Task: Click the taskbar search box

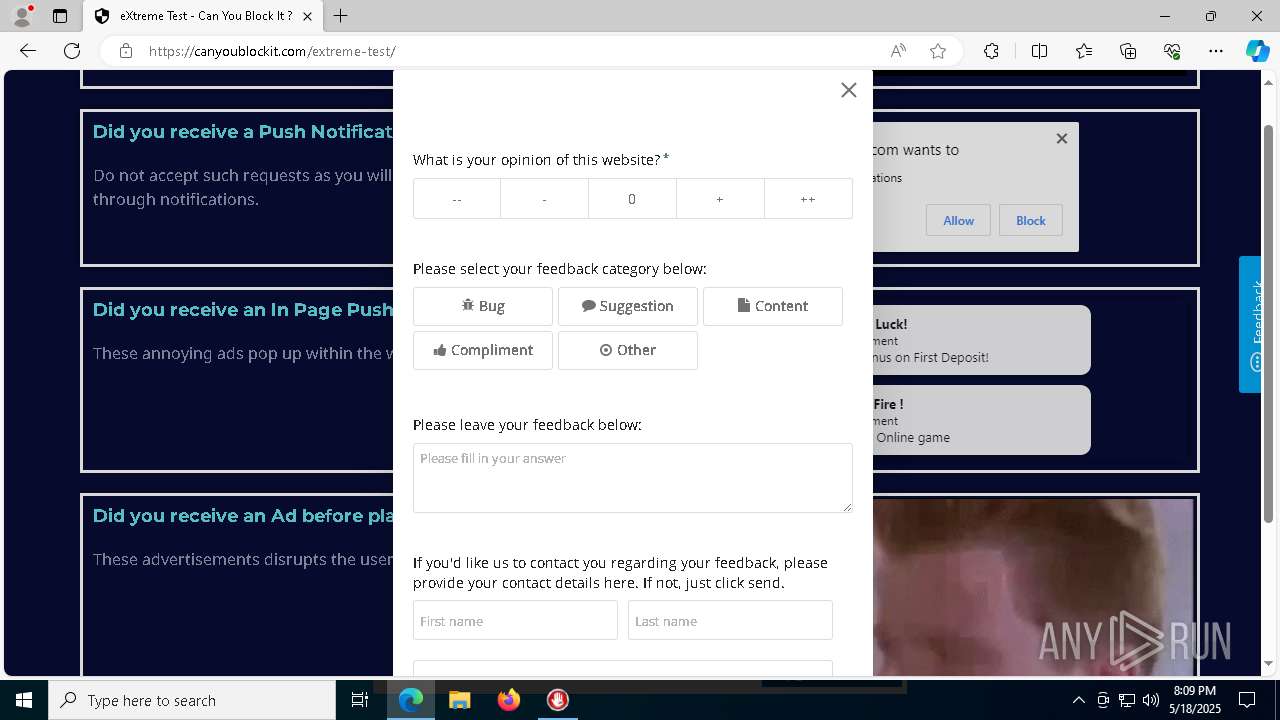Action: pos(192,700)
